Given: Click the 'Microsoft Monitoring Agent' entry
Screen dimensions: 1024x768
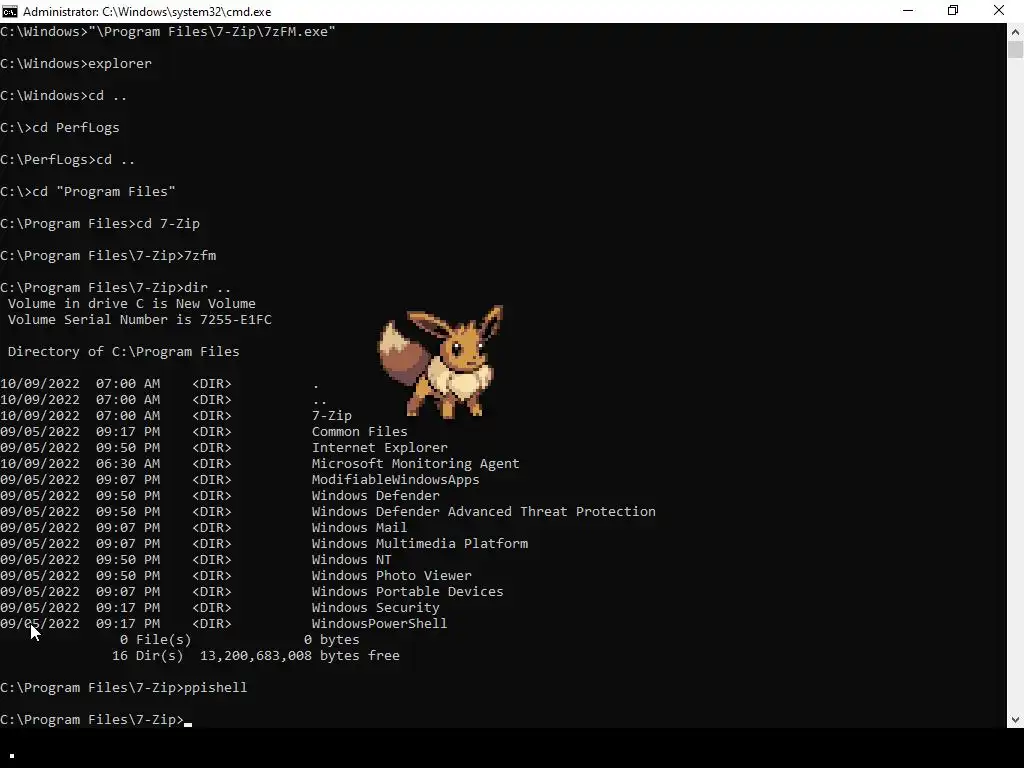Looking at the screenshot, I should [415, 464].
